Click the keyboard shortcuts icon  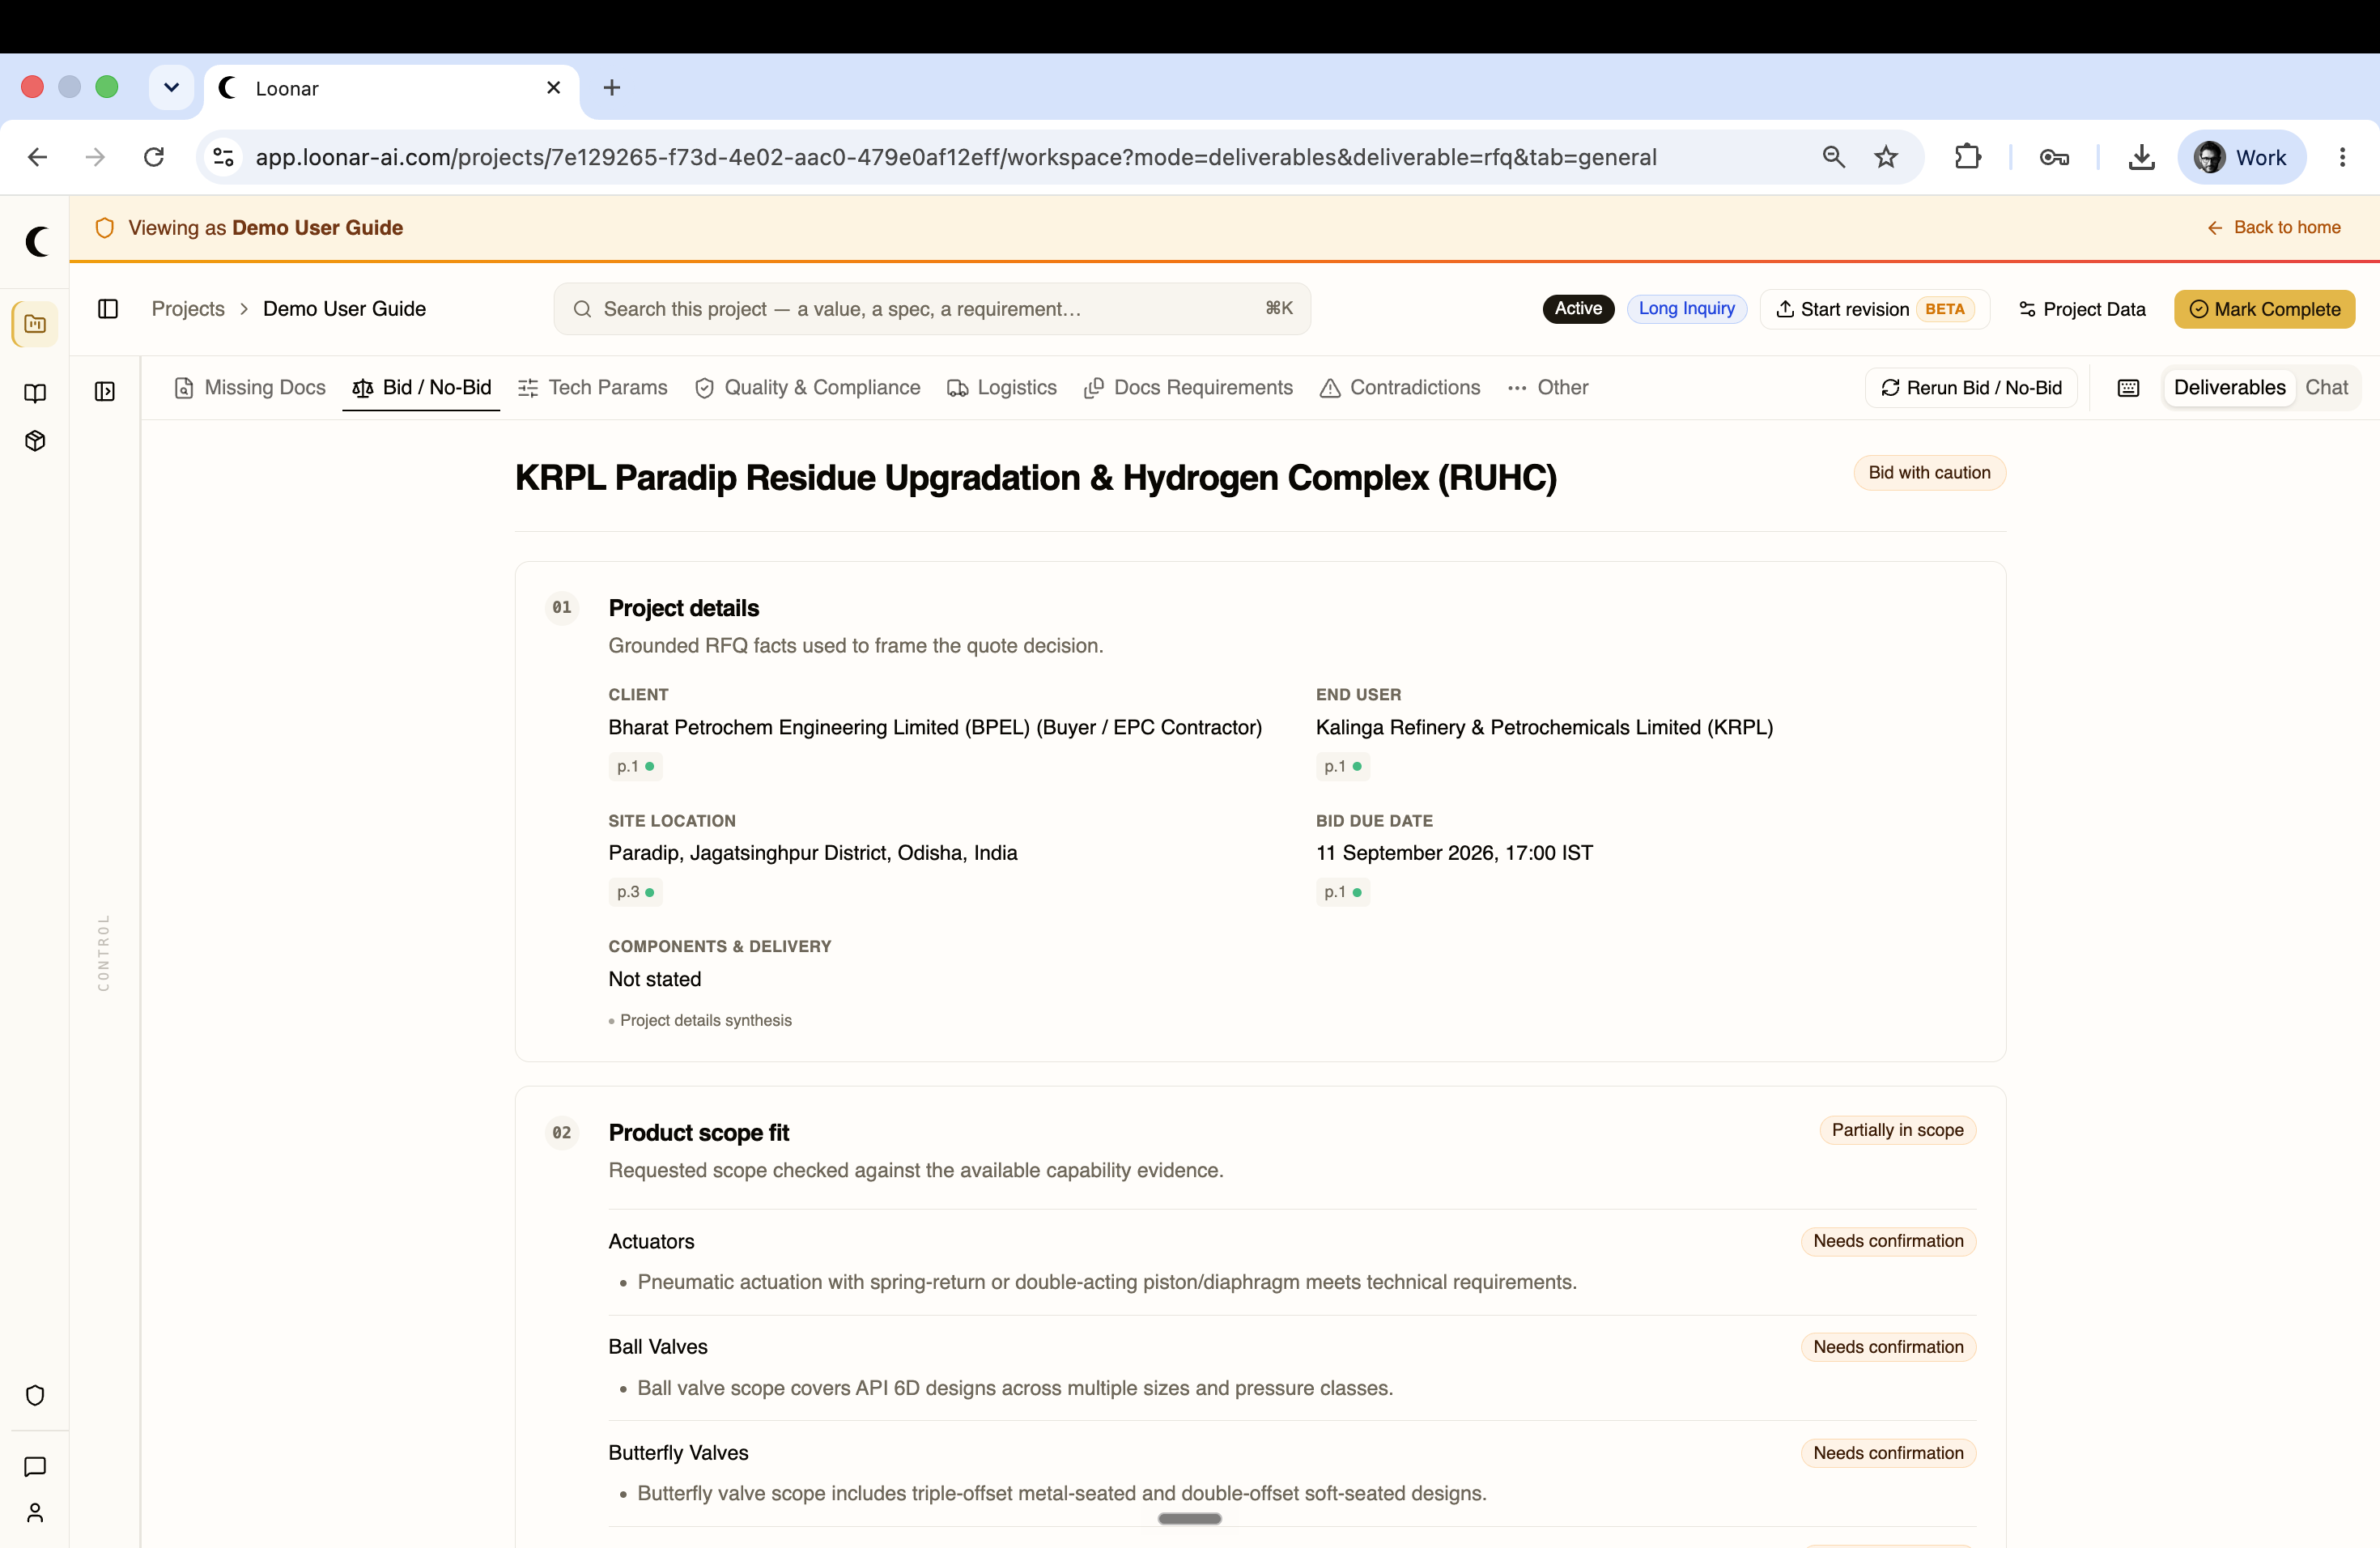pos(2128,388)
